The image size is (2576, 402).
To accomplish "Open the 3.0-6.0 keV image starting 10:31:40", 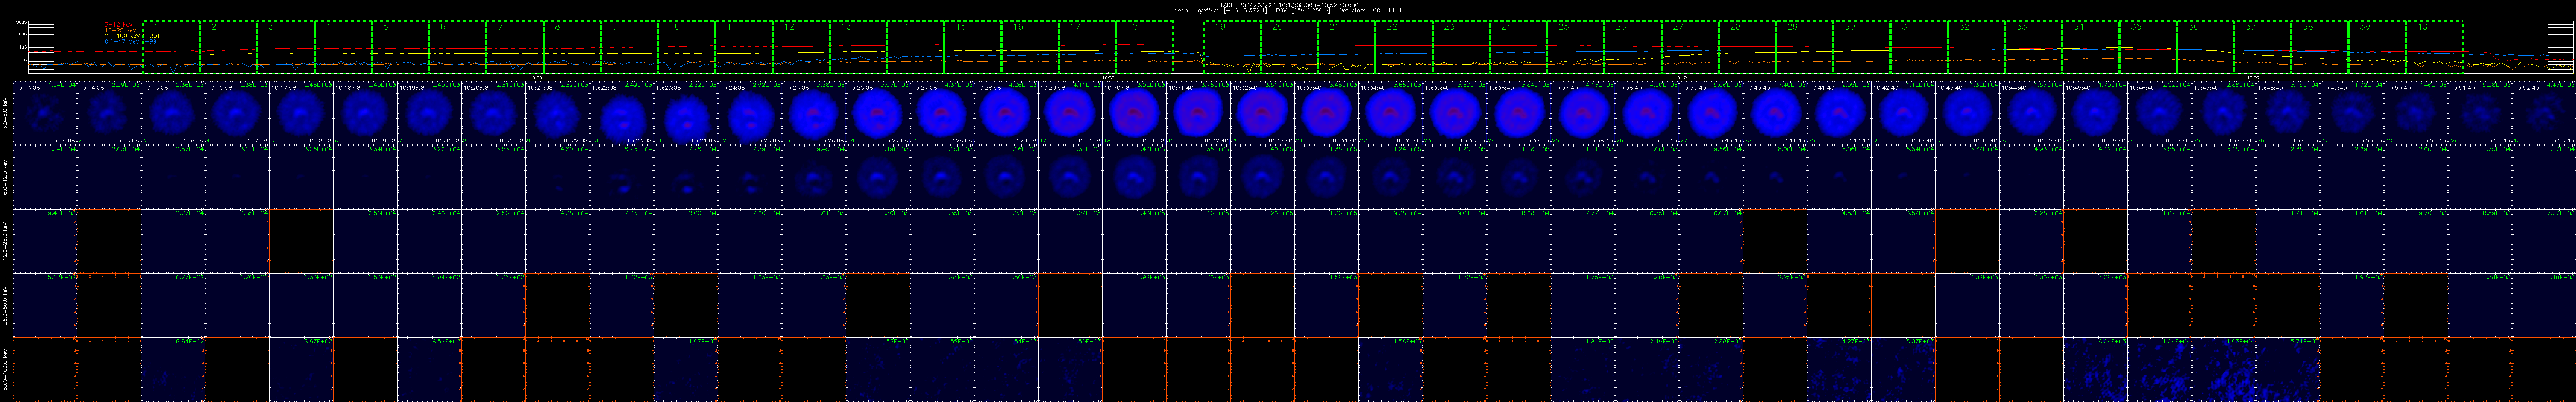I will click(1198, 113).
